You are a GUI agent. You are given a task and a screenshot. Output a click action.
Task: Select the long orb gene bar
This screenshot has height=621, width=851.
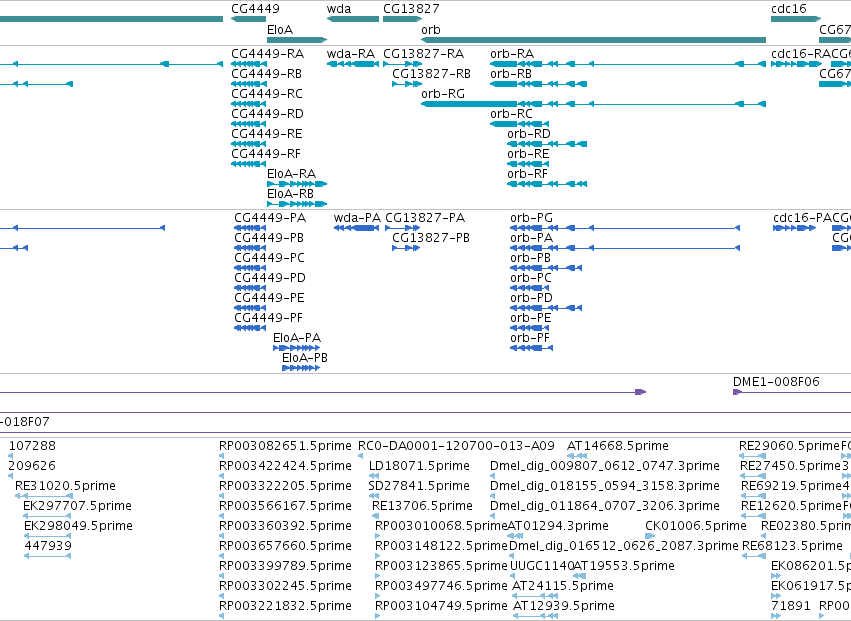coord(593,40)
